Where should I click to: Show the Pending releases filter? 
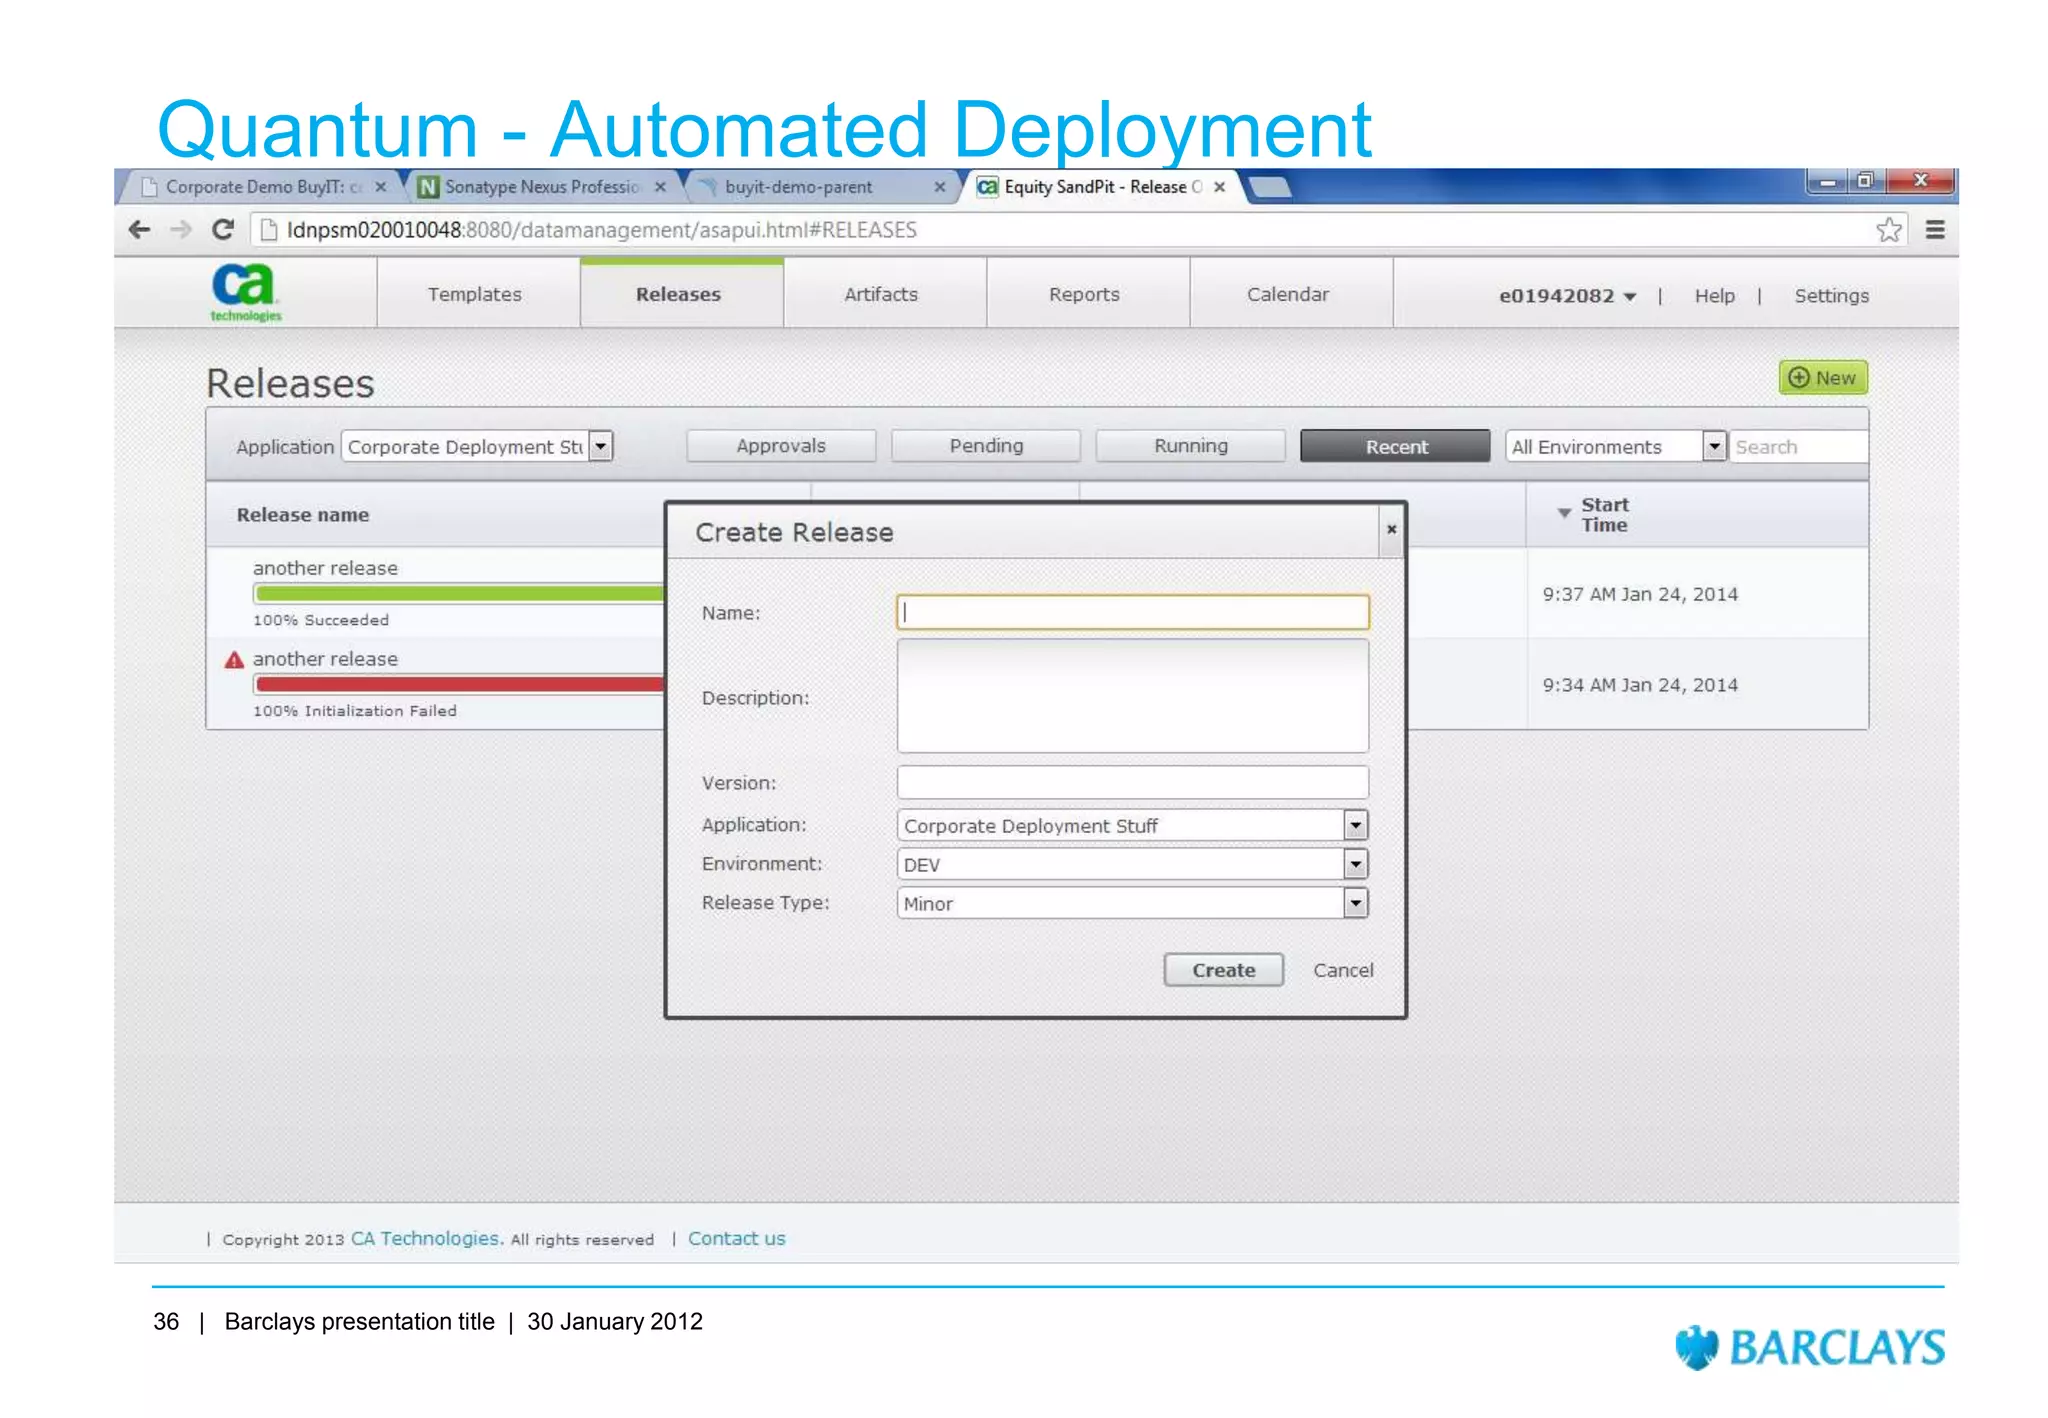(x=986, y=446)
